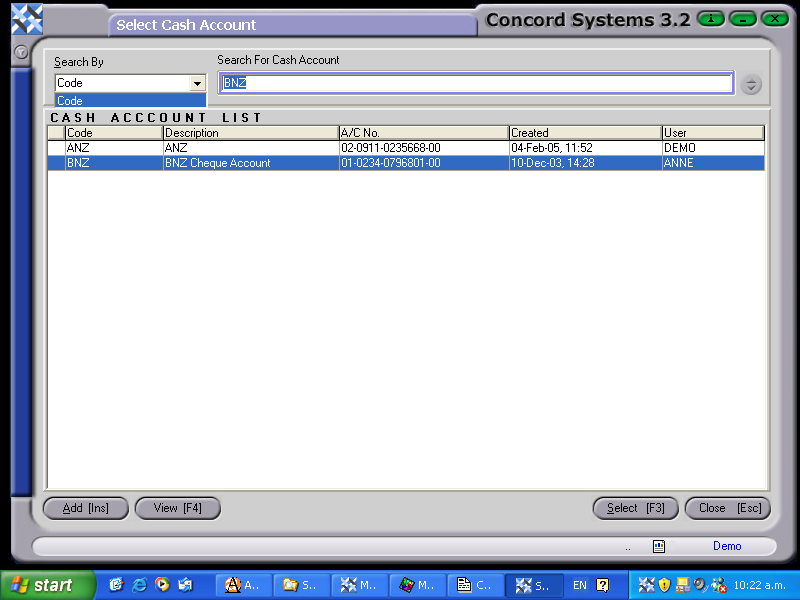Click the chevron beside the cash account search box

751,84
